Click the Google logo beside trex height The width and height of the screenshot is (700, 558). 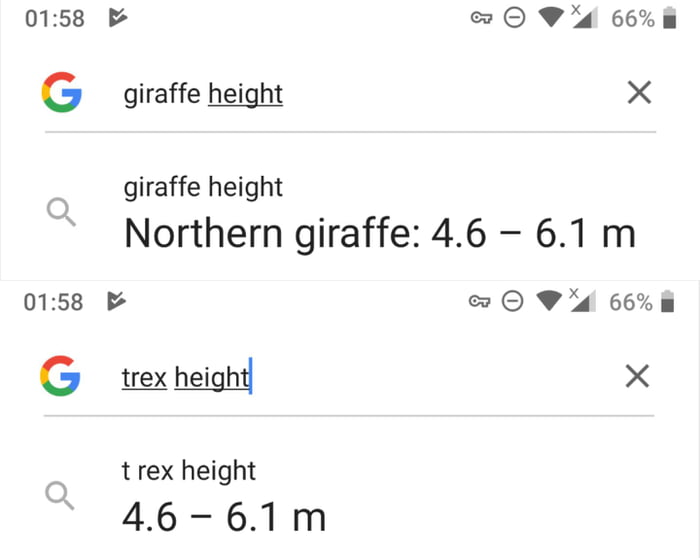point(61,377)
